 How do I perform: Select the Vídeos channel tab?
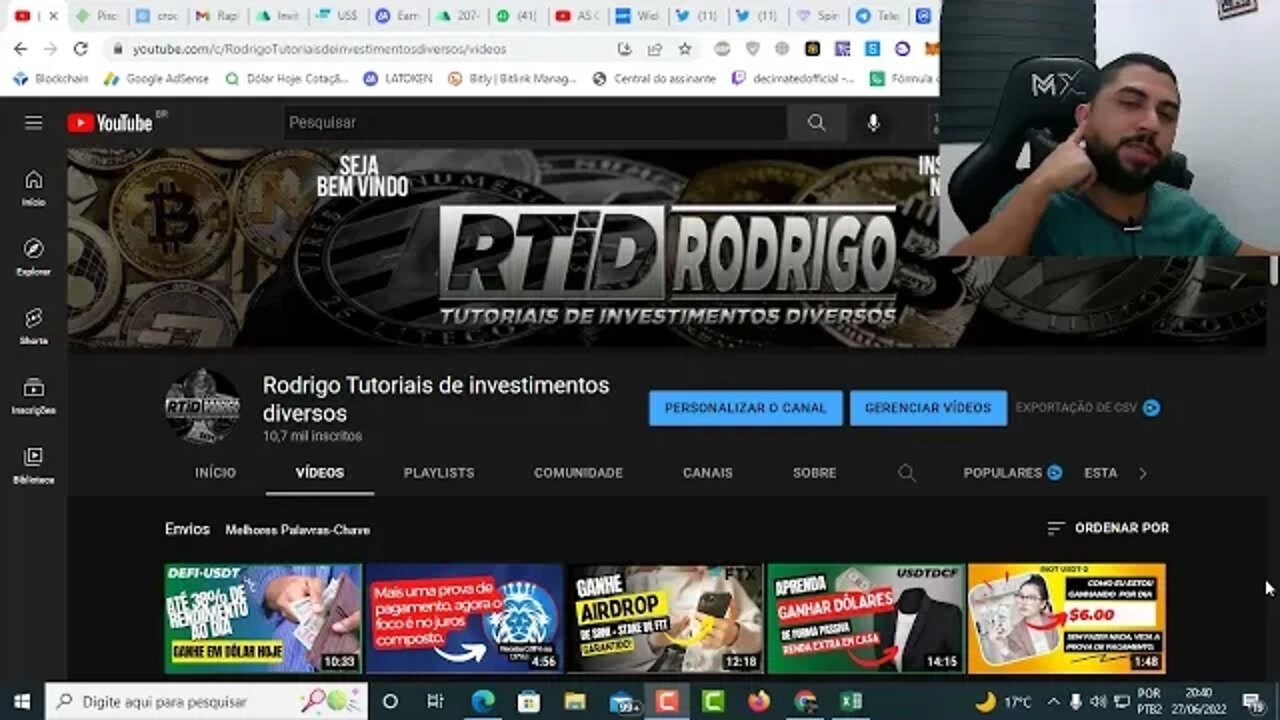click(320, 473)
